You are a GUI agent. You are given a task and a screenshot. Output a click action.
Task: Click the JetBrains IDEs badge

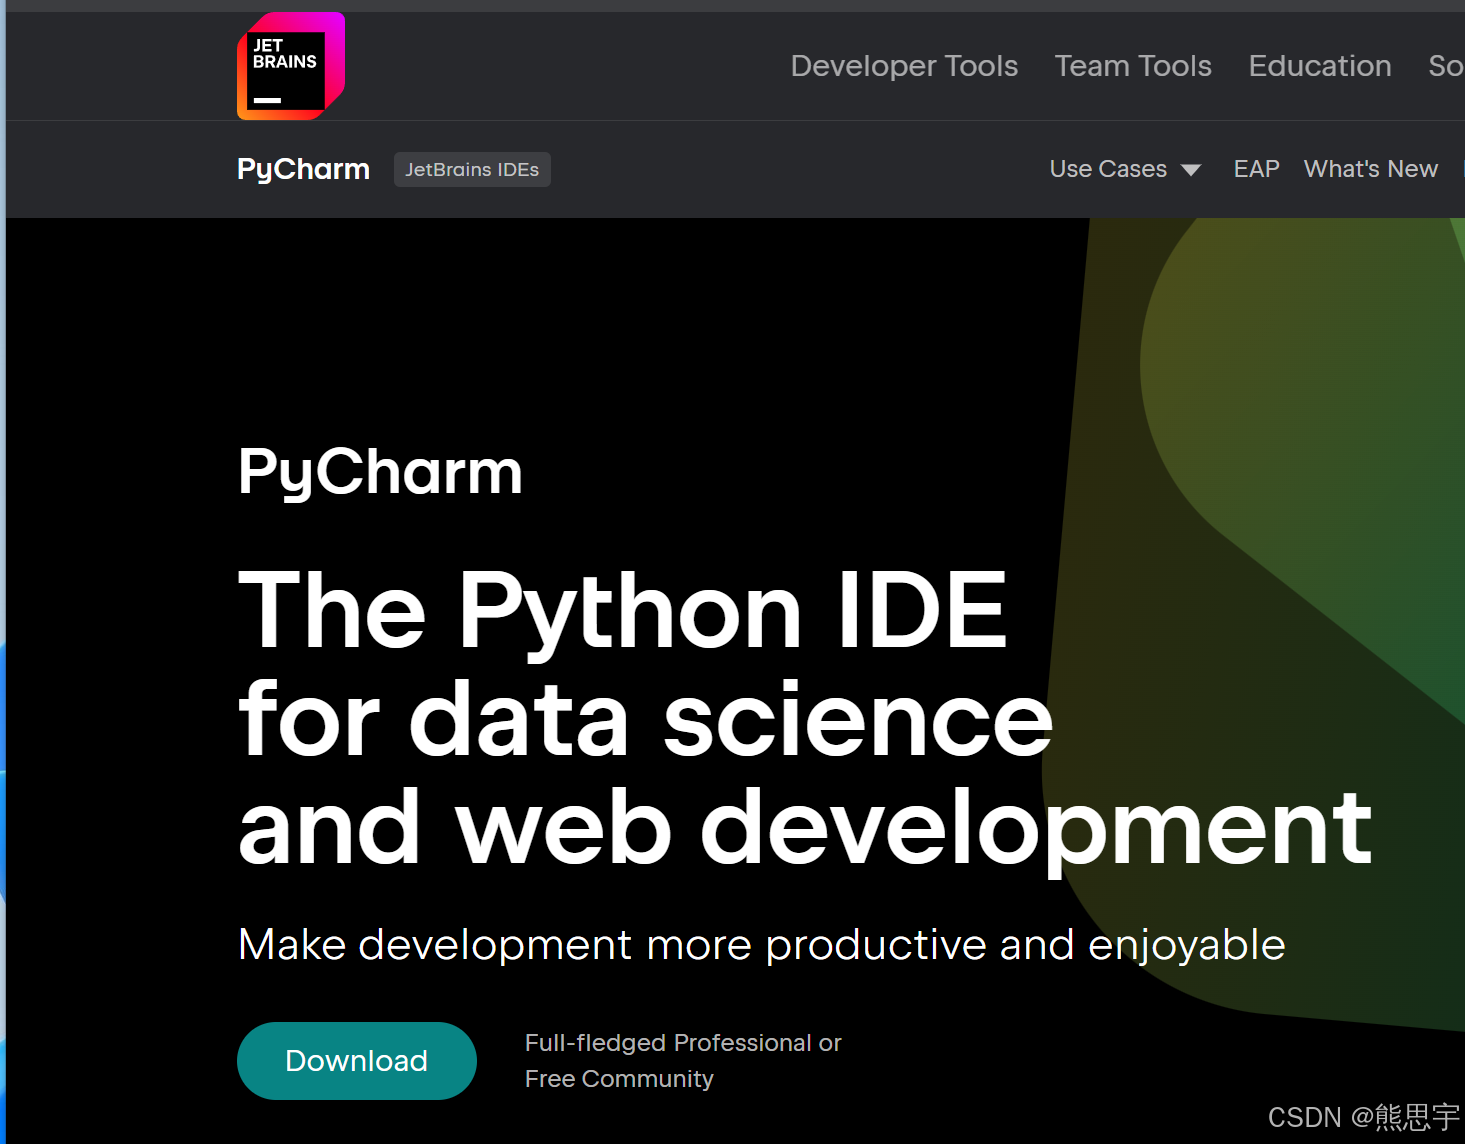[x=472, y=169]
